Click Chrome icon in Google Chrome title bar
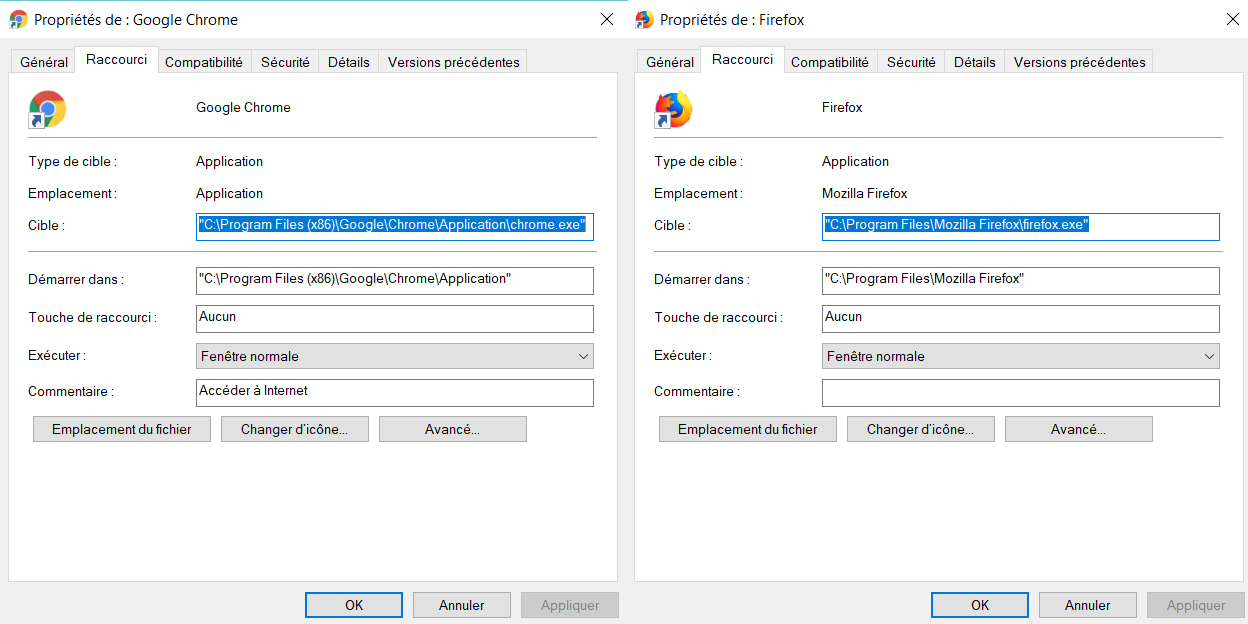 18,19
